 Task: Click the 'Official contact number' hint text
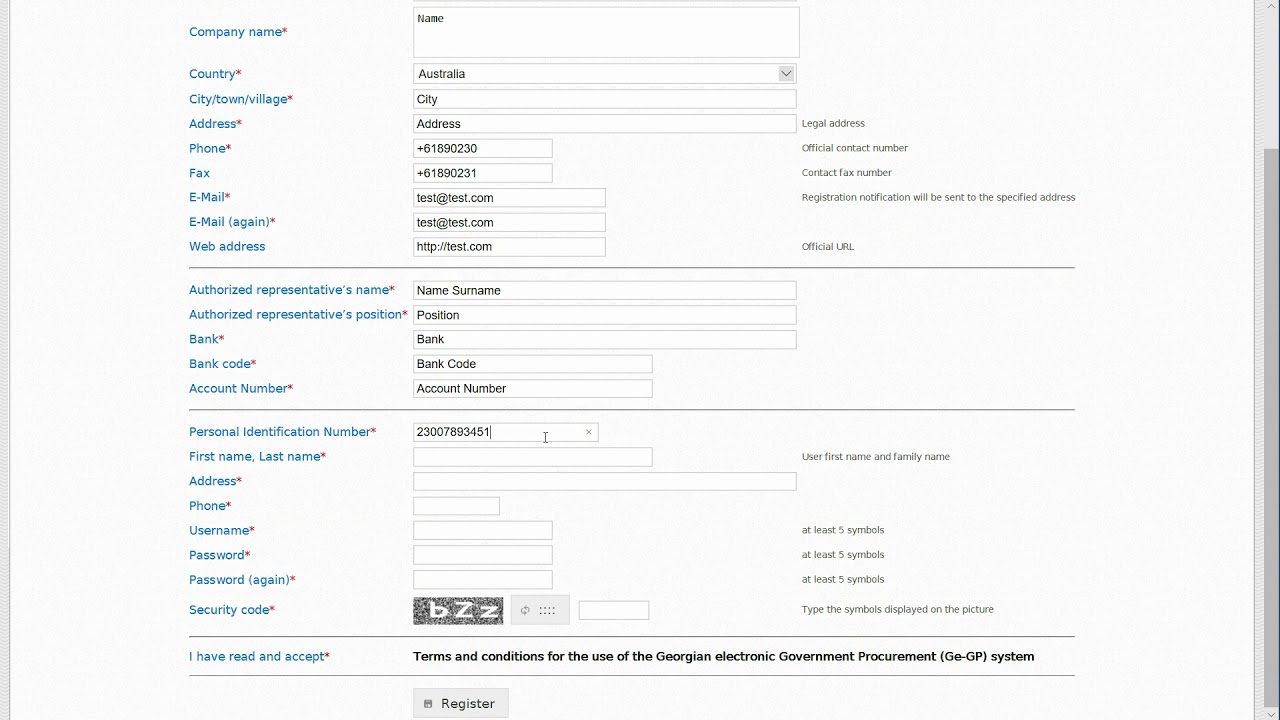point(855,148)
